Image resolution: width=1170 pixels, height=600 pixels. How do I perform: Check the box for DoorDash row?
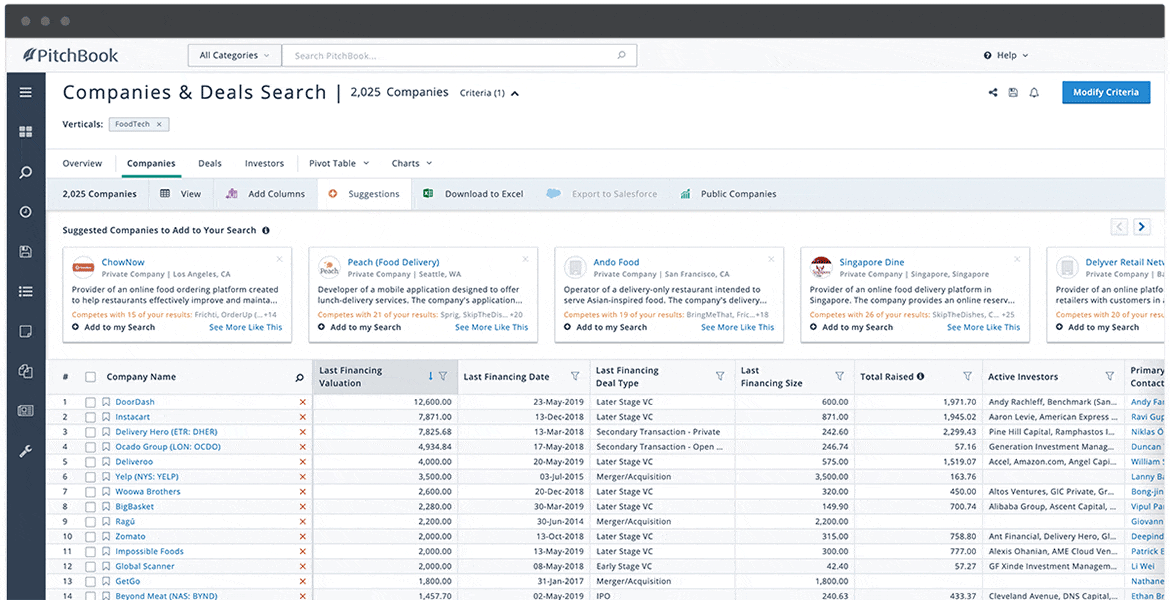click(x=91, y=402)
